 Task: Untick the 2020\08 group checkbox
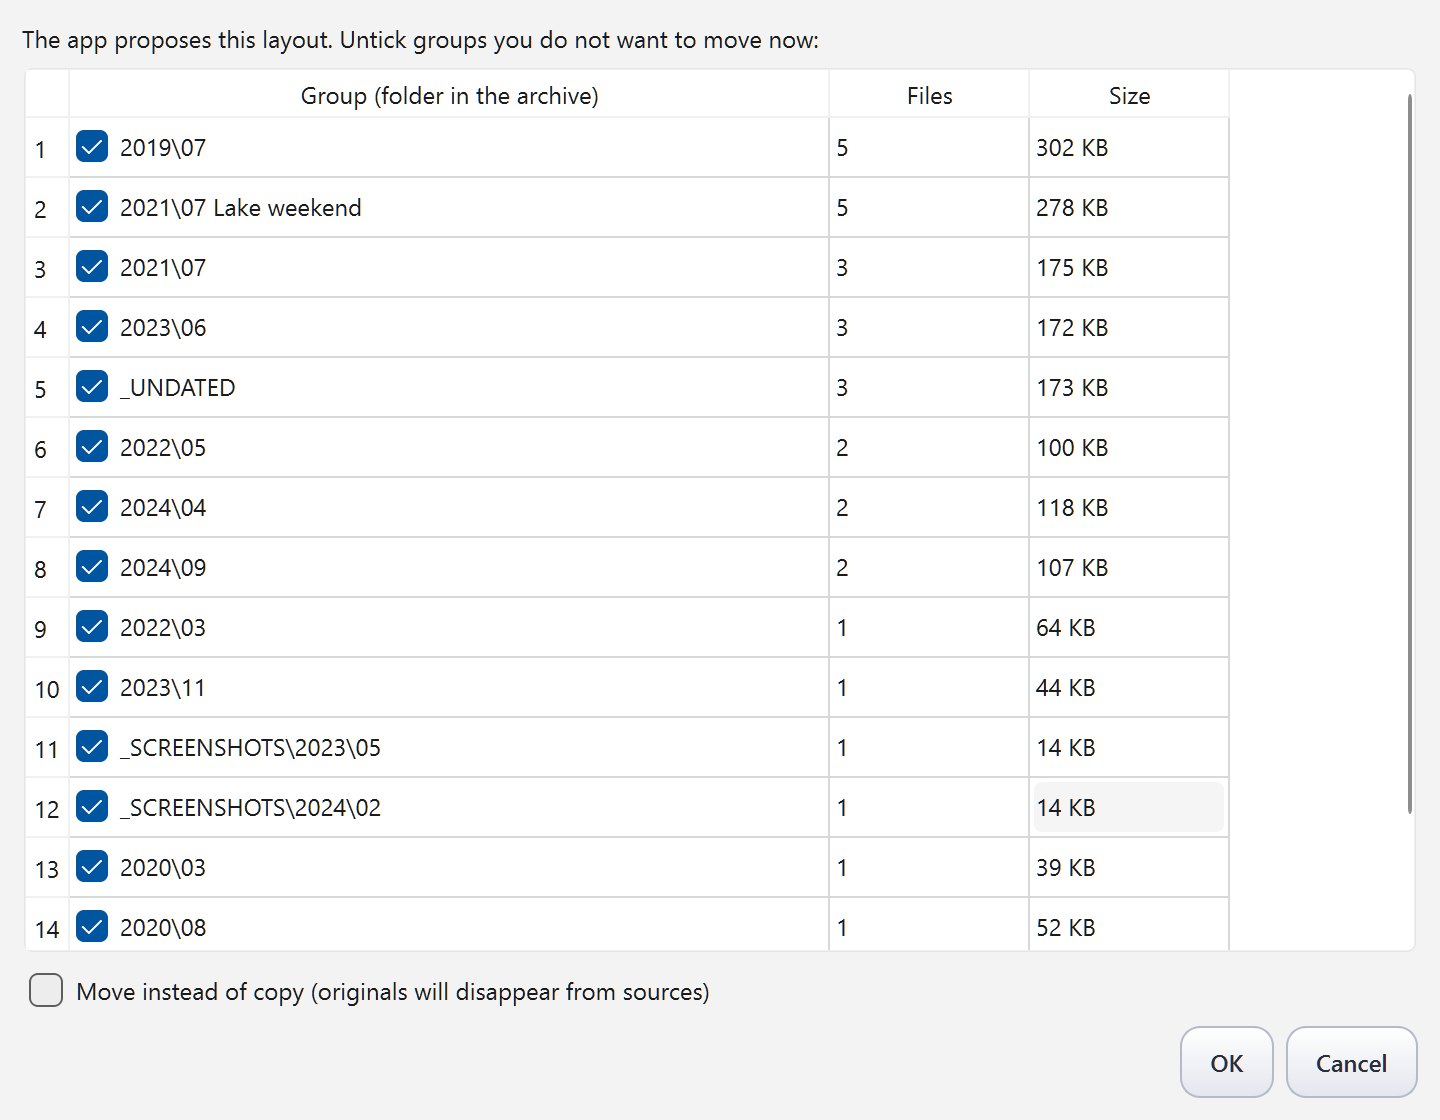pyautogui.click(x=92, y=927)
